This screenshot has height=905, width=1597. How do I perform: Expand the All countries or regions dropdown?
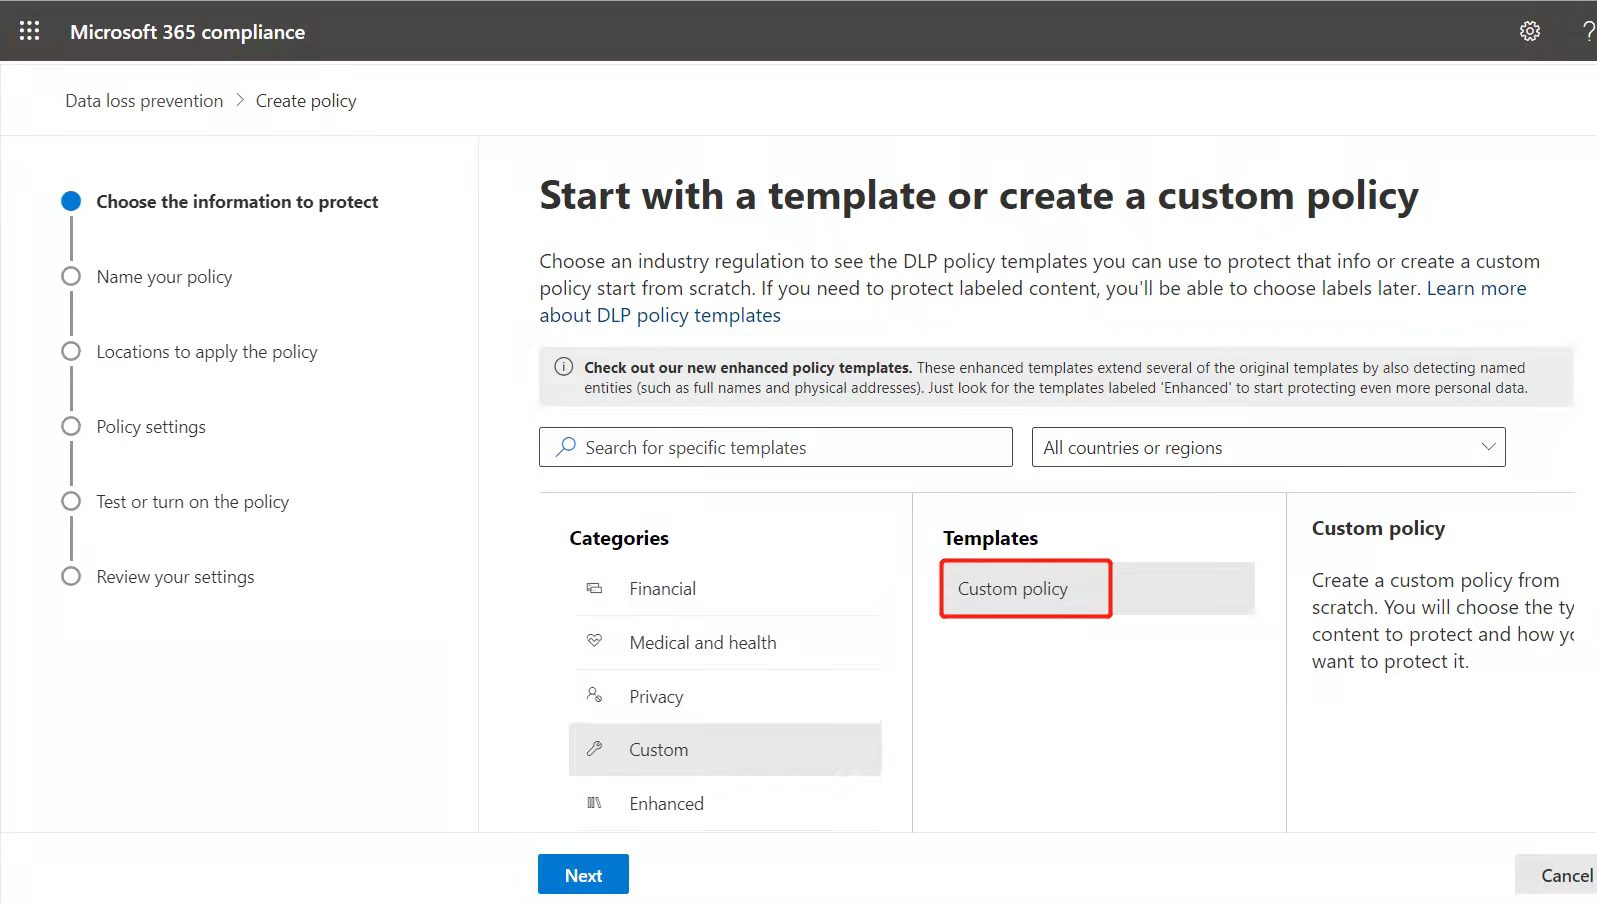point(1268,447)
